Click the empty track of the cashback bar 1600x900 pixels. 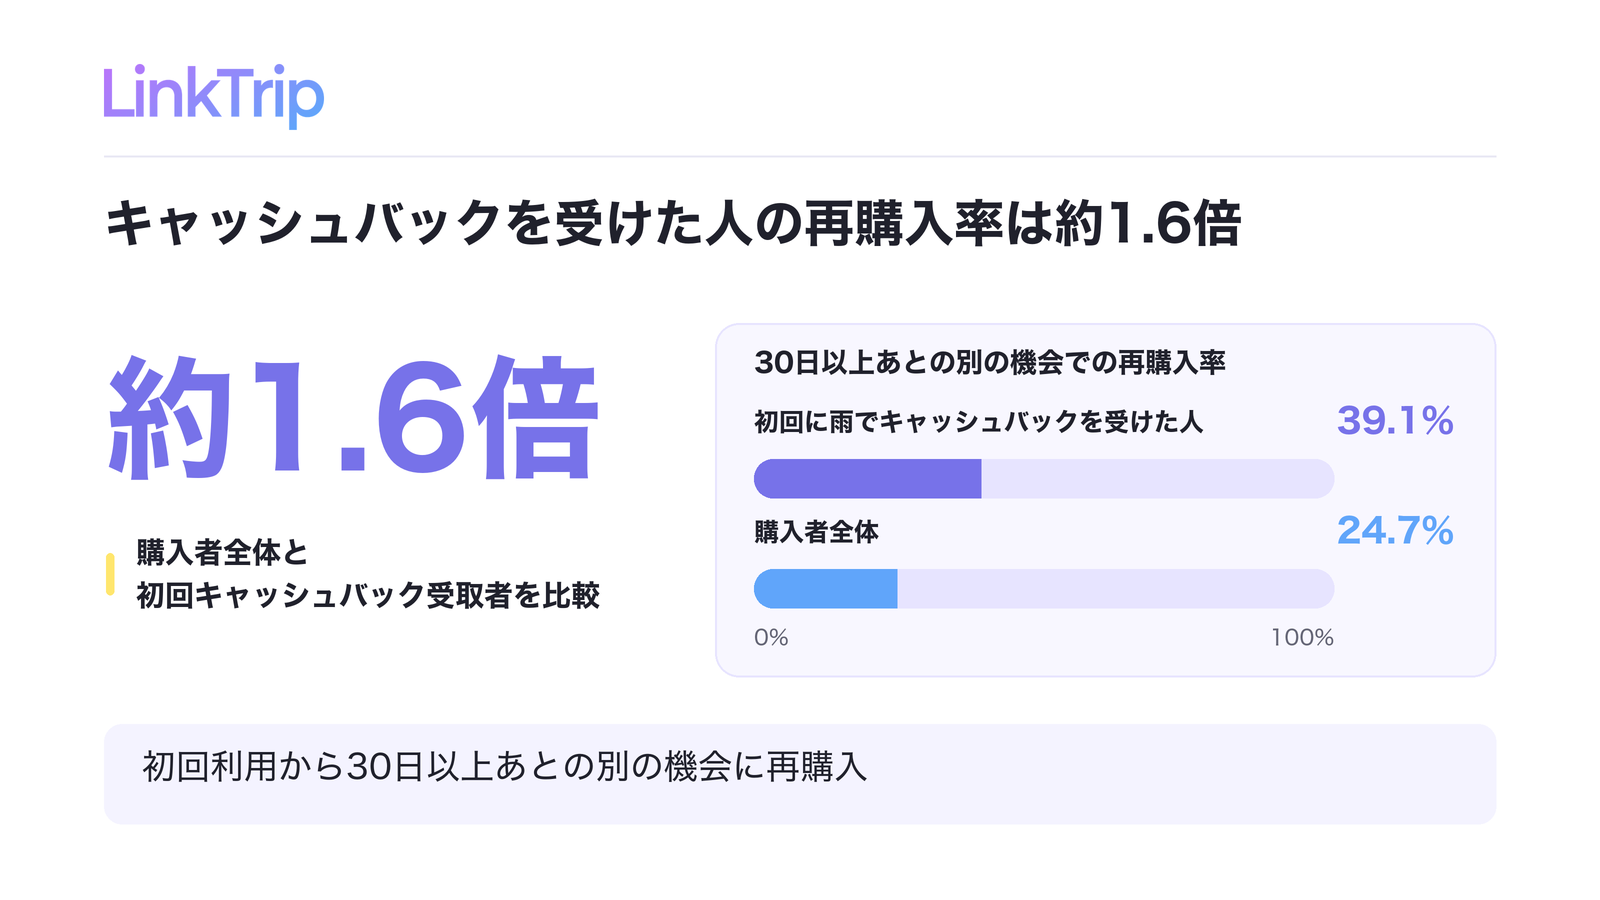pos(1157,479)
